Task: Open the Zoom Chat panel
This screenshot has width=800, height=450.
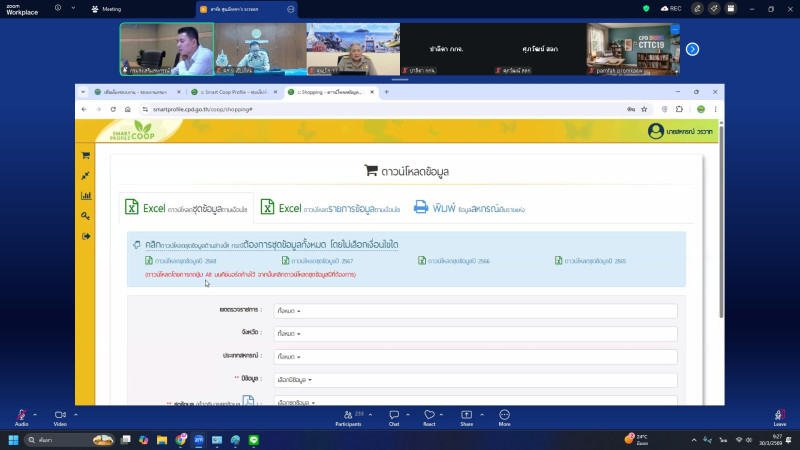Action: point(394,417)
